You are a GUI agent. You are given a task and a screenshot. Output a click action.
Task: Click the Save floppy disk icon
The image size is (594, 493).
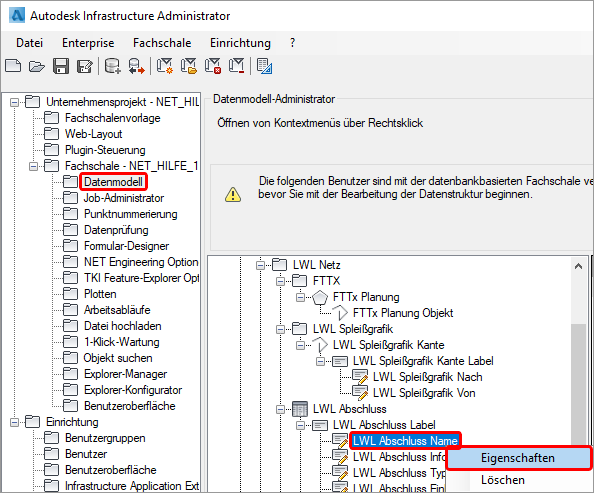(x=61, y=66)
